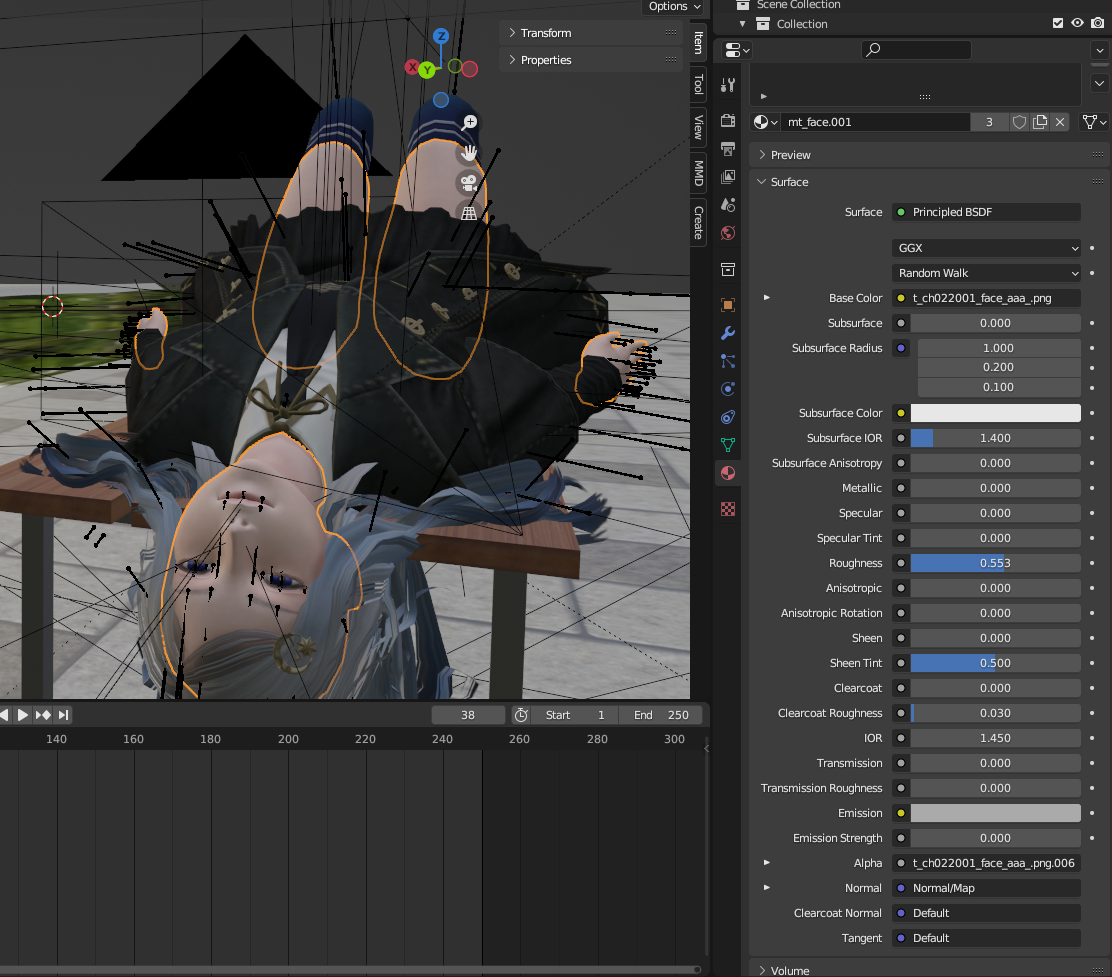This screenshot has height=977, width=1112.
Task: Open the Object properties orange square icon
Action: (x=728, y=305)
